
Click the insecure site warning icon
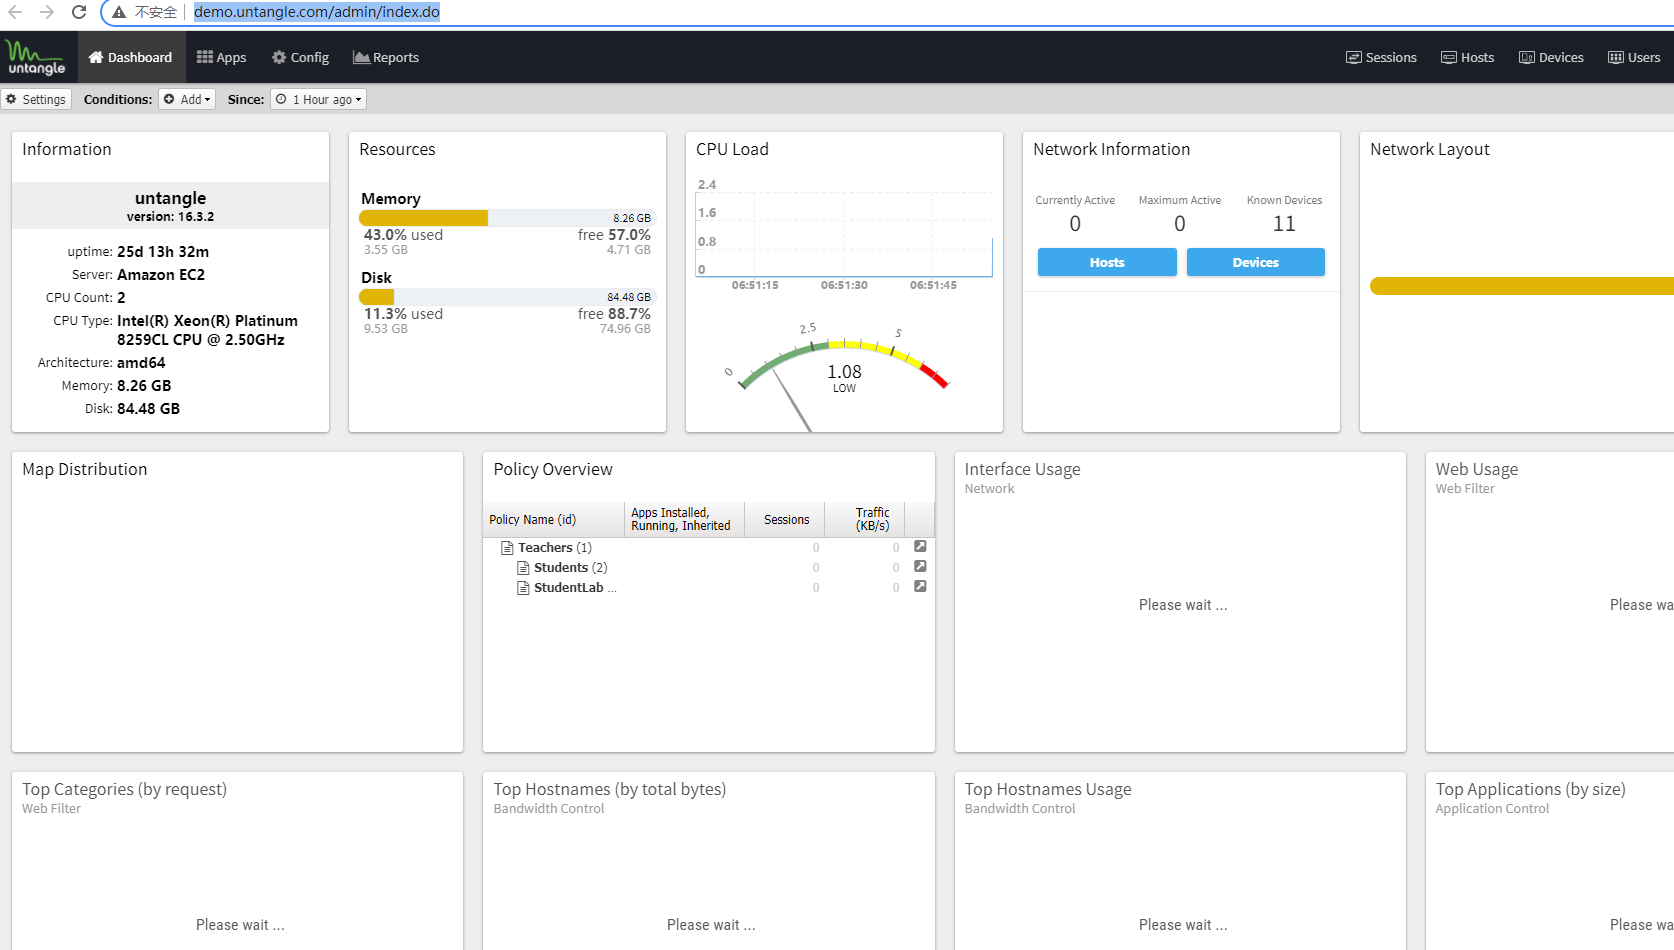point(119,12)
